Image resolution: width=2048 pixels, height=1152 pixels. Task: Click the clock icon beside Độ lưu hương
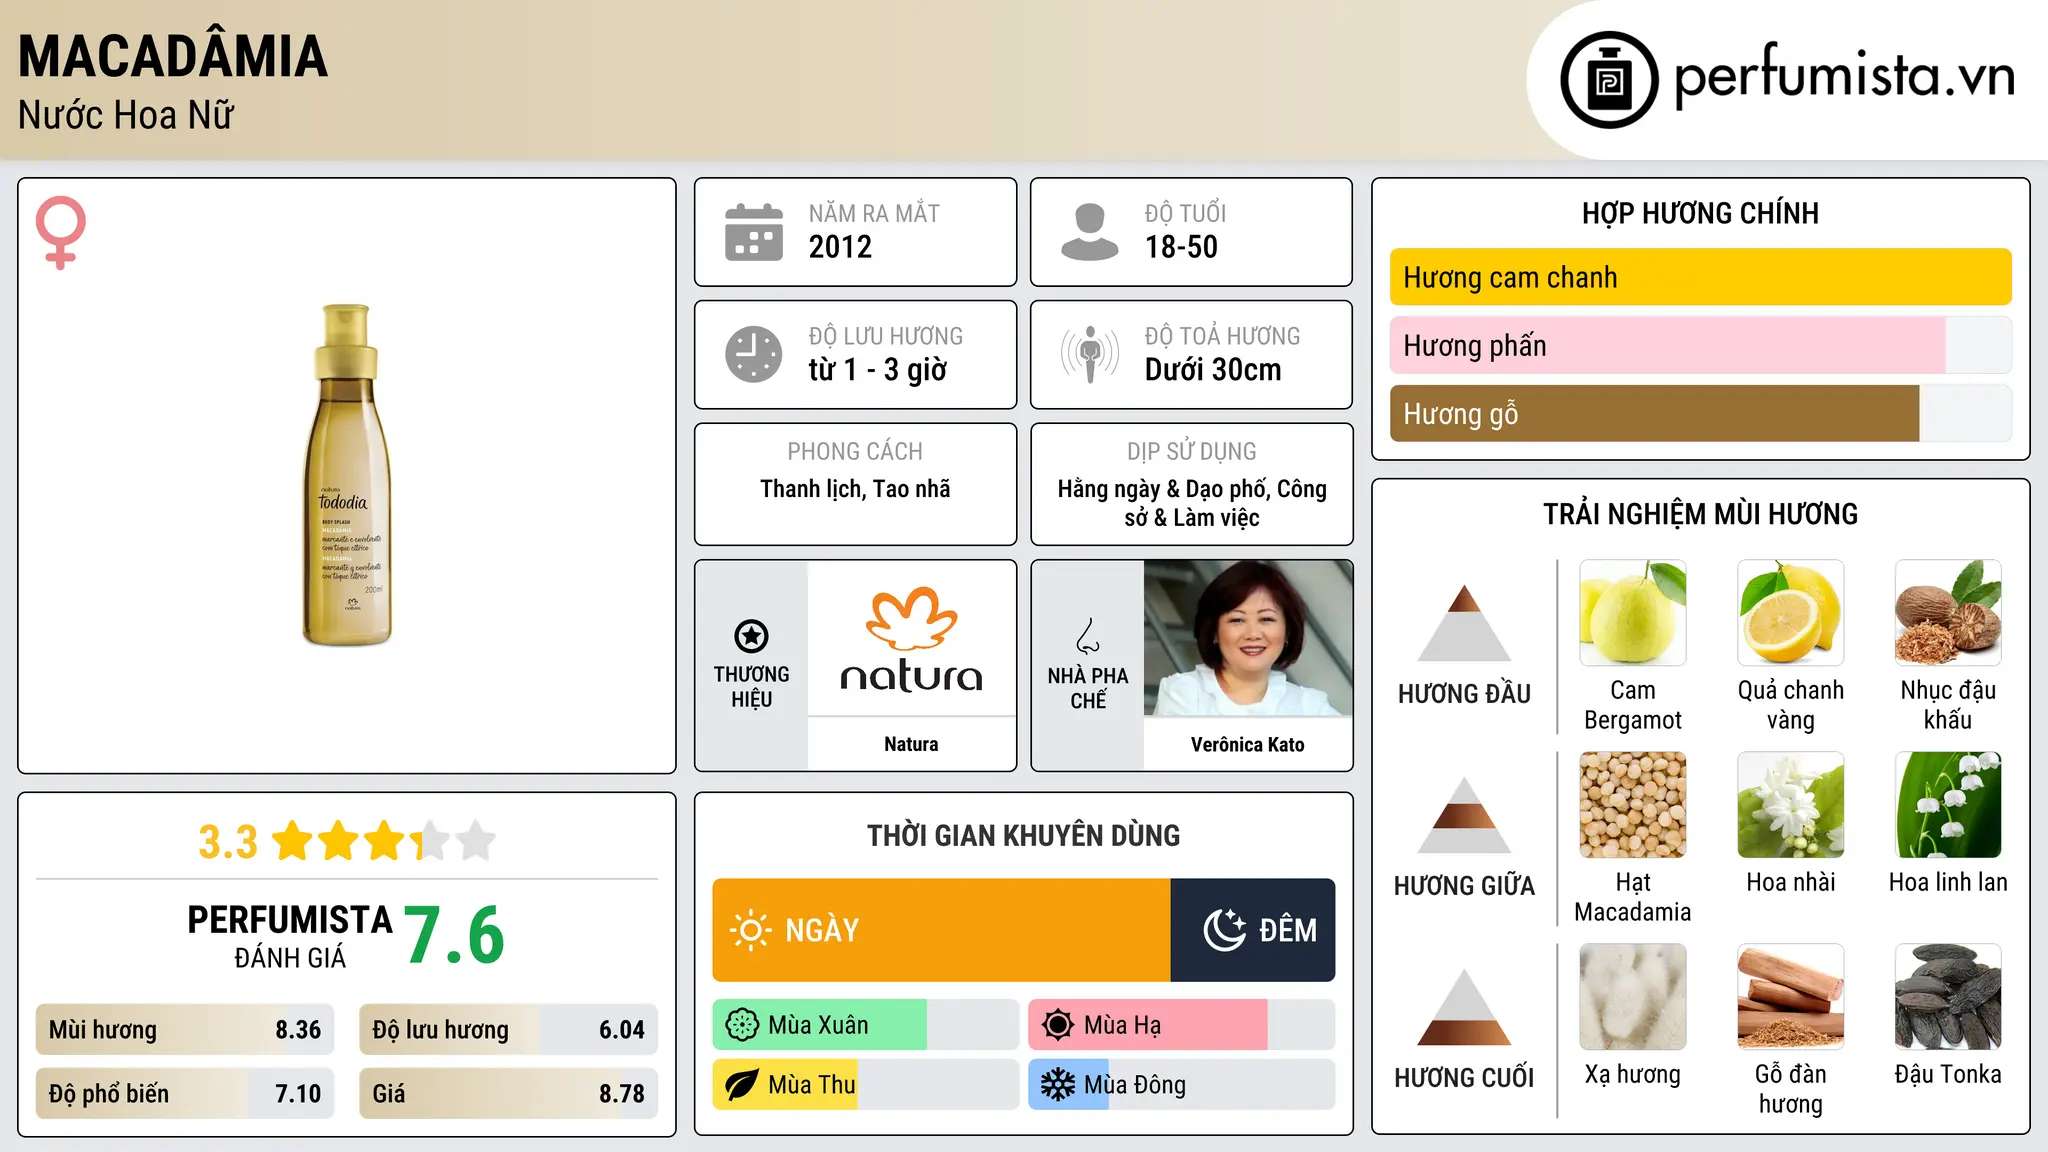(754, 354)
